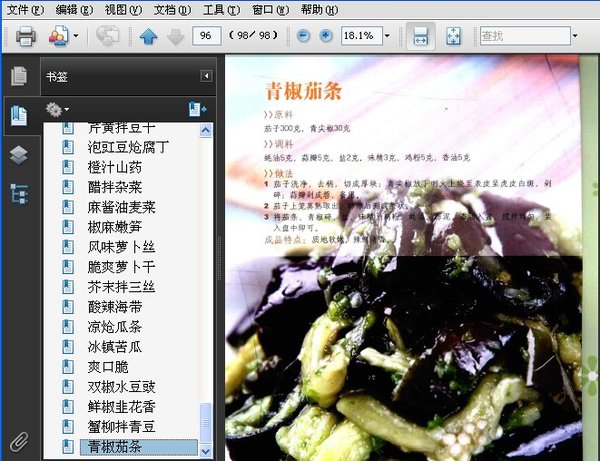Go to previous page with up arrow
Screen dimensions: 600x461
click(x=148, y=36)
